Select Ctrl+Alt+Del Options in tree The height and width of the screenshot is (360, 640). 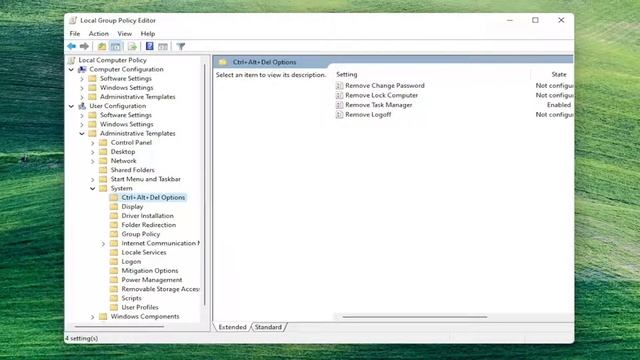tap(153, 198)
